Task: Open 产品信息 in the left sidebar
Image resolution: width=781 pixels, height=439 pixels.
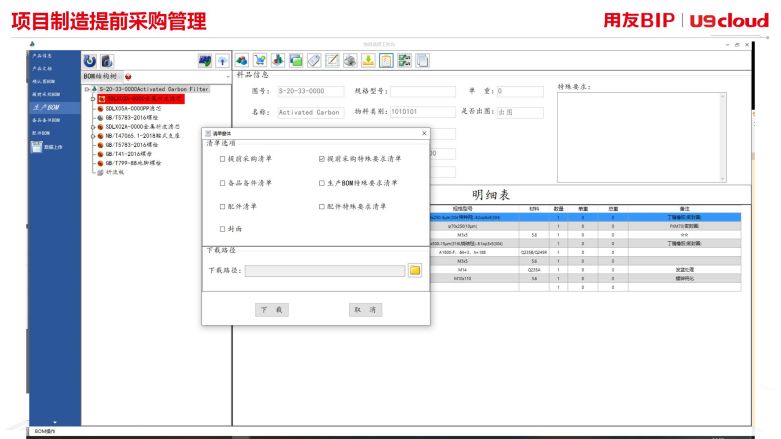Action: 42,55
